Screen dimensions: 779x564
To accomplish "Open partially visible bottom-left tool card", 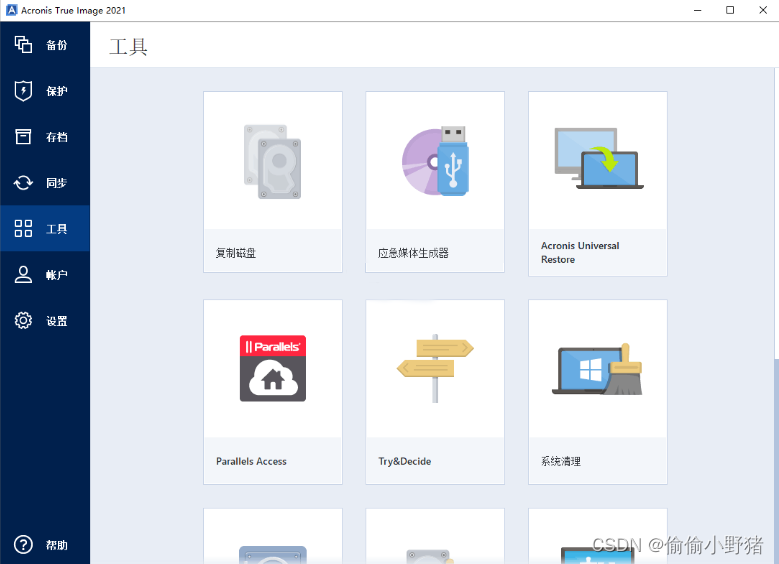I will pos(273,536).
